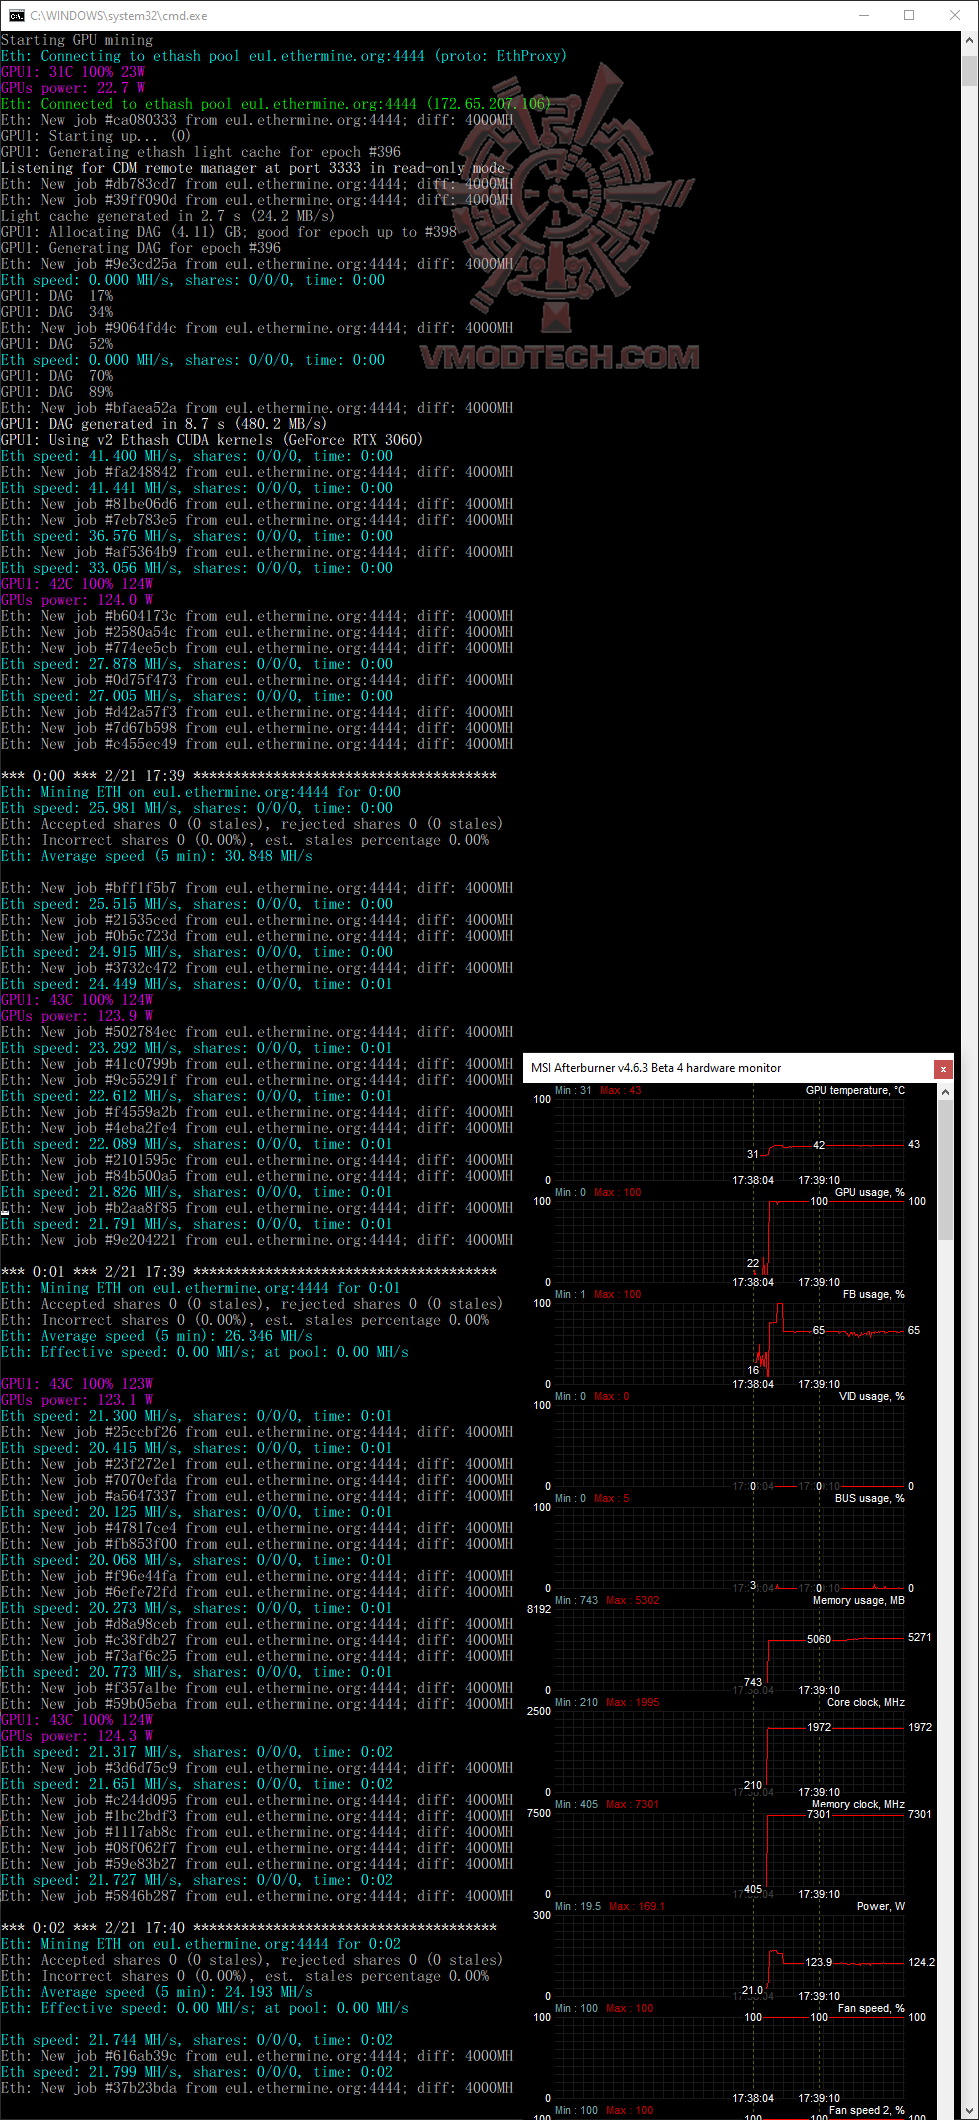Click the 'Min : 743 Max : 5302' readout
This screenshot has height=2120, width=979.
pos(607,1600)
